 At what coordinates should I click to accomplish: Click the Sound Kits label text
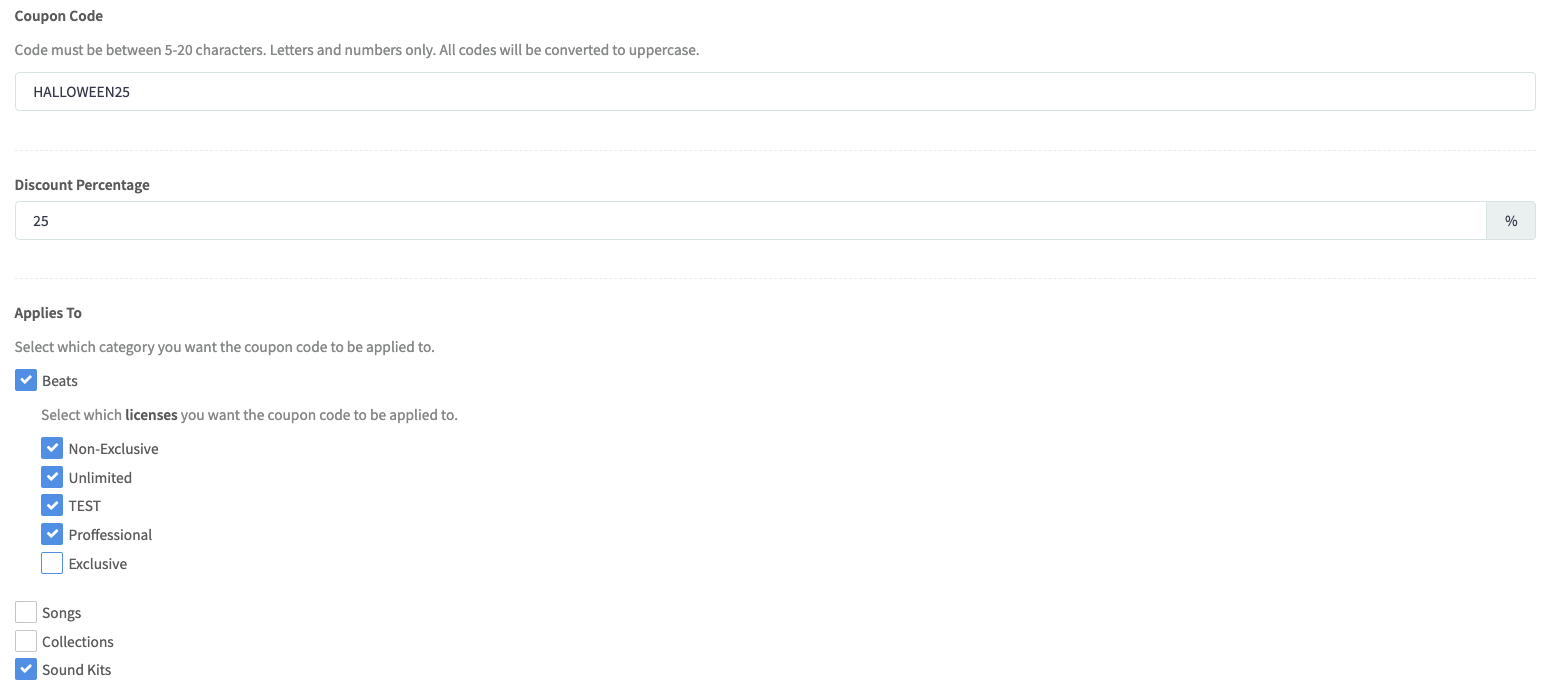(x=77, y=670)
